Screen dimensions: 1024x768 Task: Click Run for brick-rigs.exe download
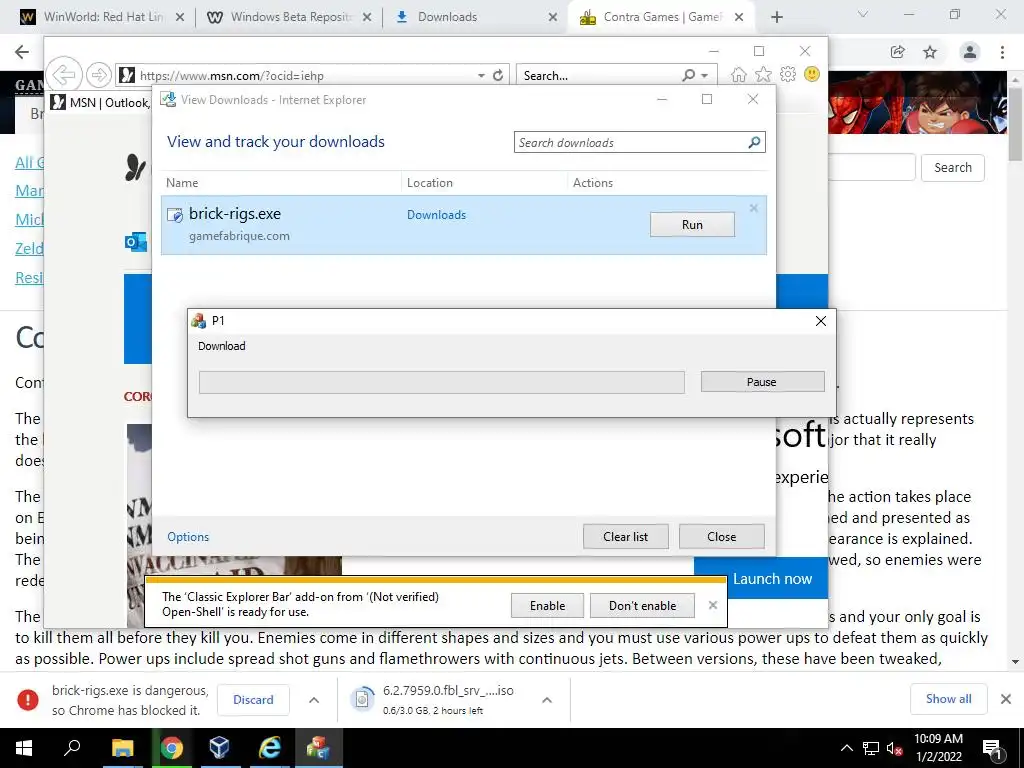tap(692, 225)
